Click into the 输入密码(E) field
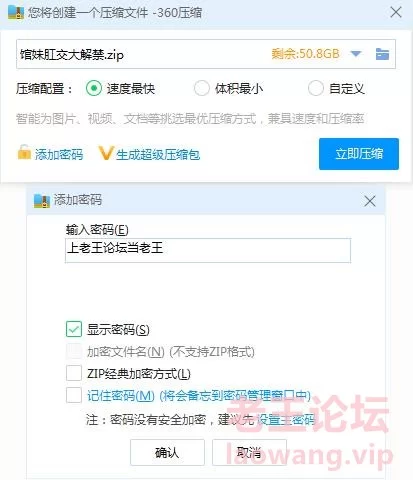Viewport: 413px width, 480px height. click(x=208, y=250)
